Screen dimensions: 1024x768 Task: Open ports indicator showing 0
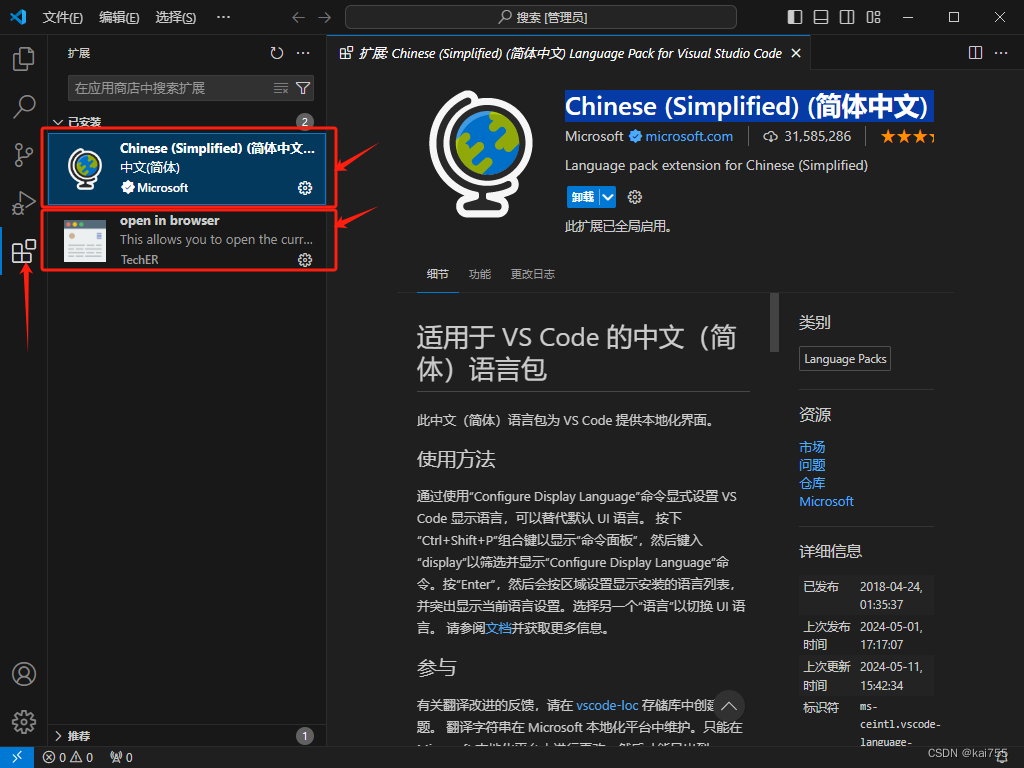click(x=121, y=757)
